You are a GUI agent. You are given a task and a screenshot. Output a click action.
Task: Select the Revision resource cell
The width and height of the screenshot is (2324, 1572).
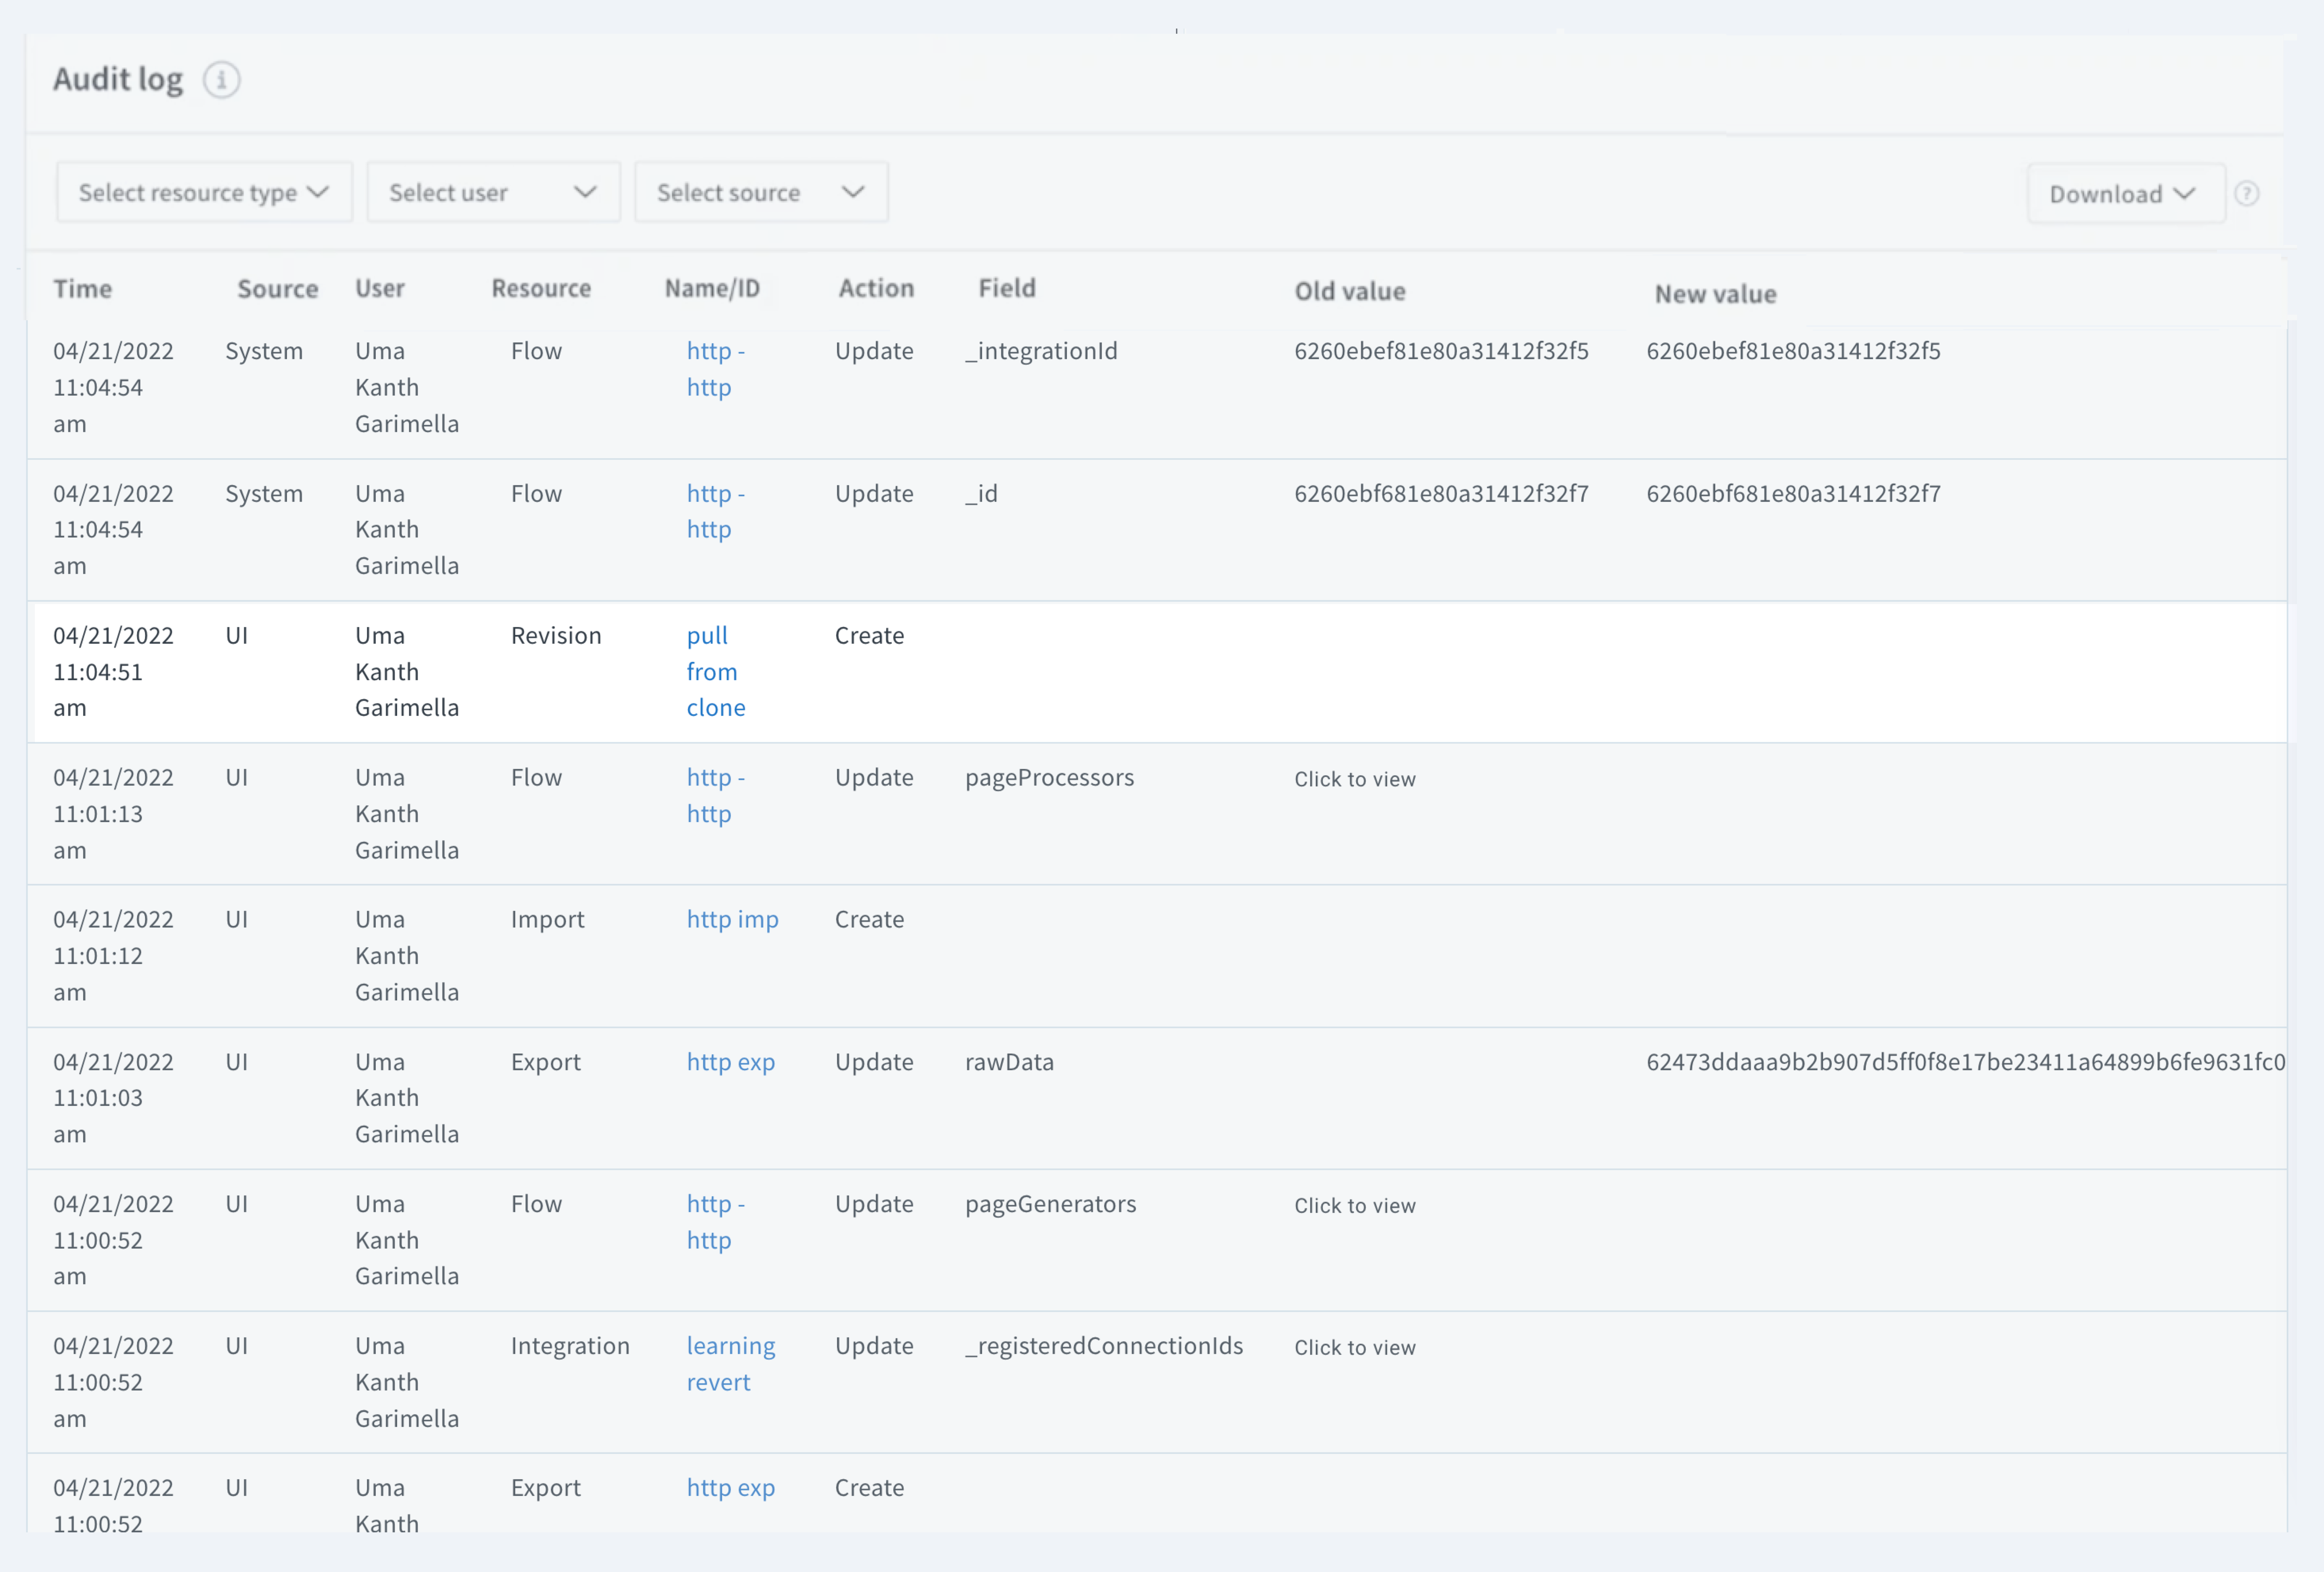pos(556,636)
